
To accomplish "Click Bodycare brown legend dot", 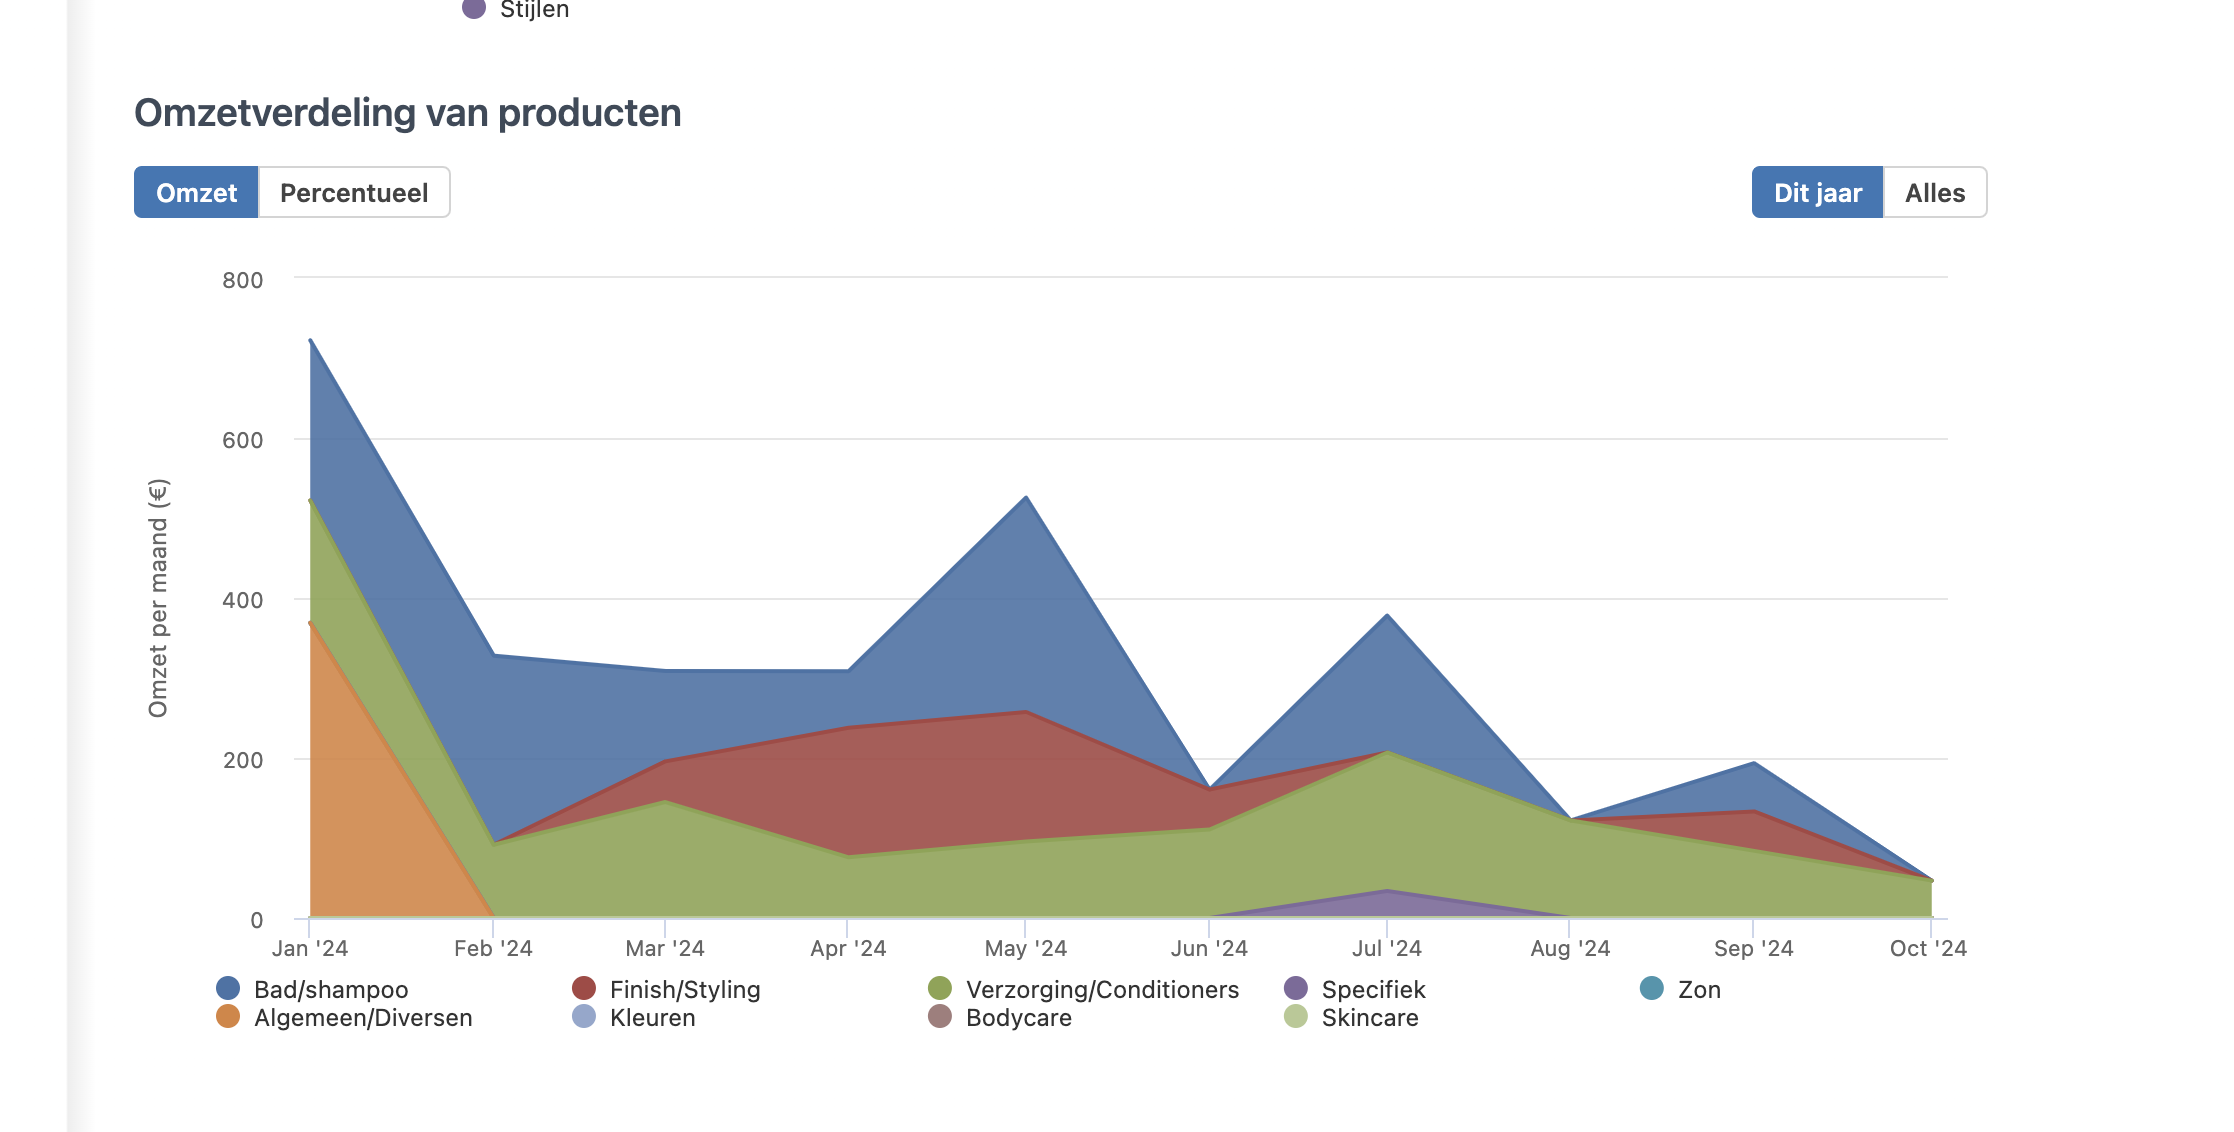I will [x=940, y=1017].
